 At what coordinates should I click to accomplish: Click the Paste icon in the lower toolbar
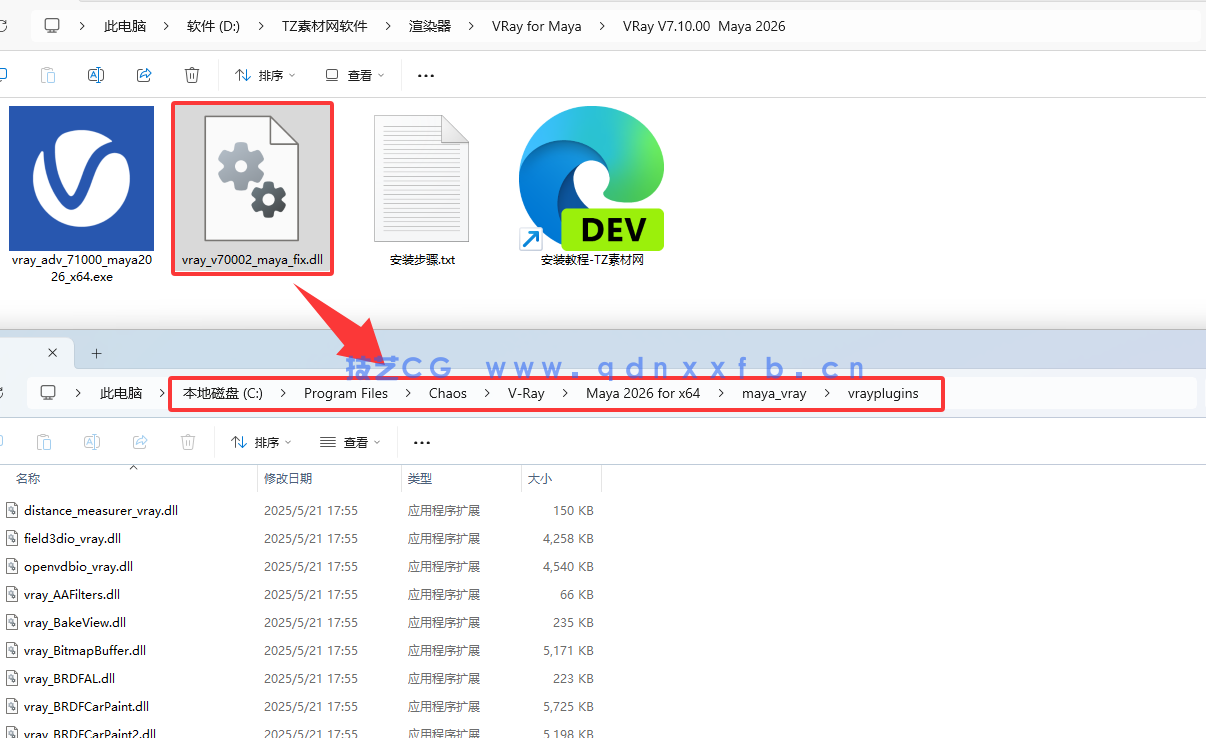tap(44, 441)
